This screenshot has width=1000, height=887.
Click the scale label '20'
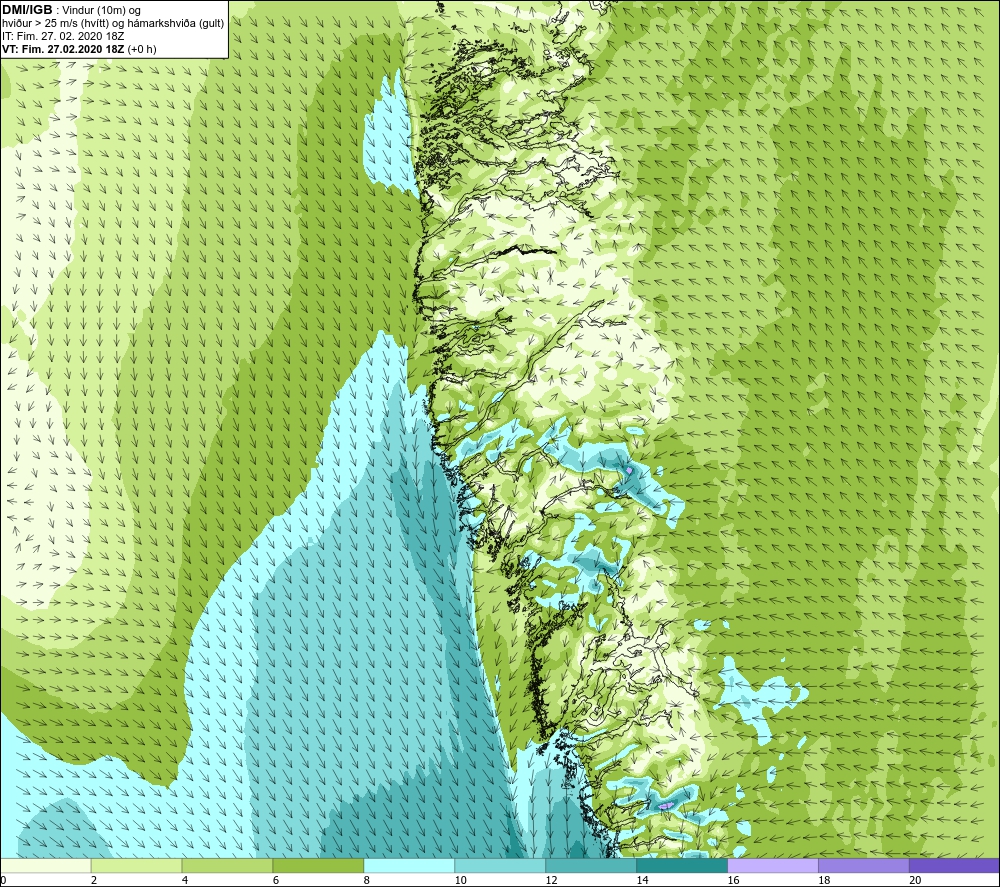click(x=915, y=880)
